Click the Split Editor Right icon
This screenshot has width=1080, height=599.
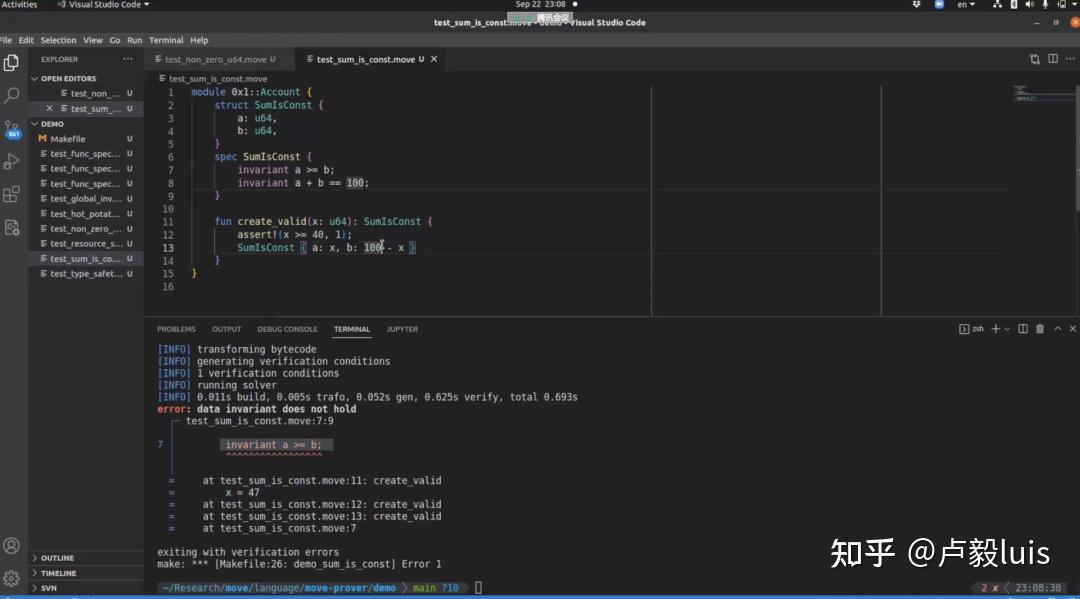pos(1053,59)
